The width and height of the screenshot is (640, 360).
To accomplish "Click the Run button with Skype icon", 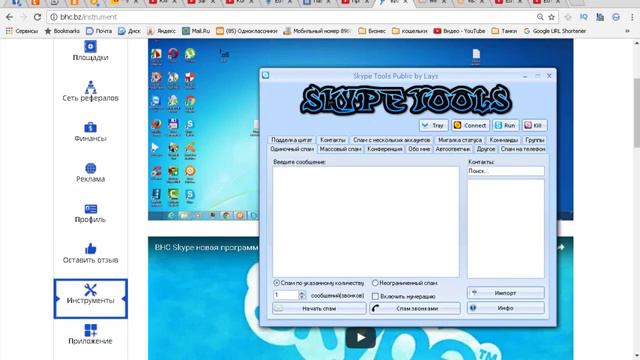I will click(x=505, y=125).
